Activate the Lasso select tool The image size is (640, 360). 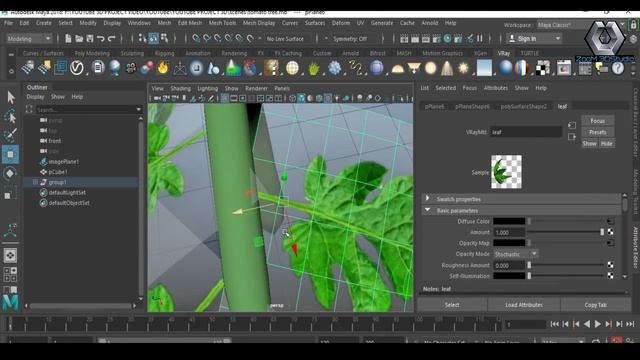[11, 117]
